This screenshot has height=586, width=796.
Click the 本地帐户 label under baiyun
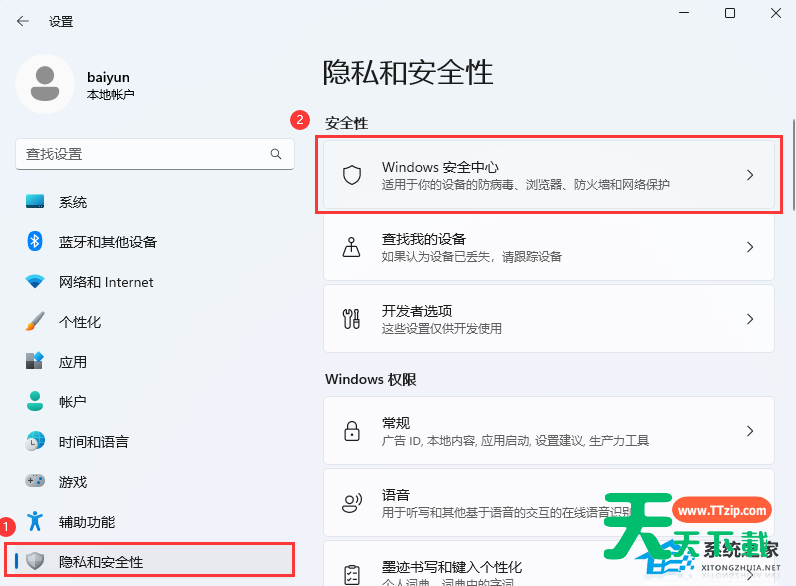coord(111,94)
